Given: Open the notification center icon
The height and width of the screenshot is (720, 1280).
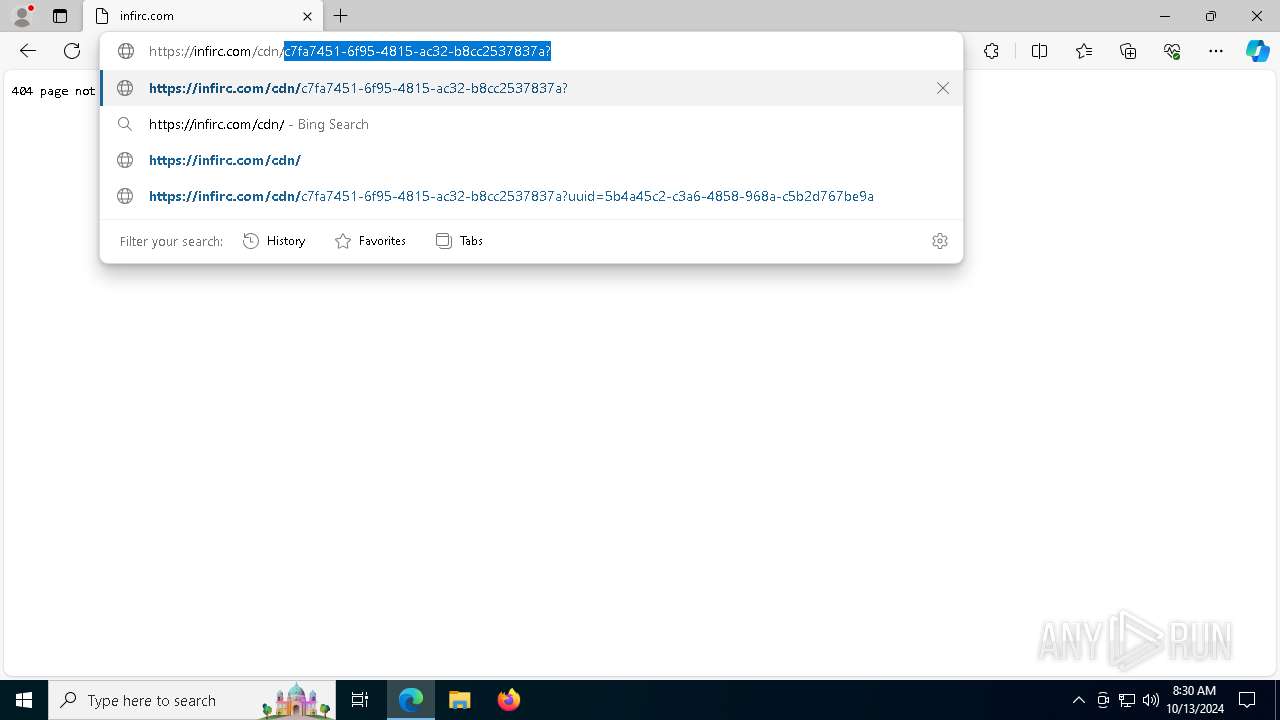Looking at the screenshot, I should coord(1247,700).
